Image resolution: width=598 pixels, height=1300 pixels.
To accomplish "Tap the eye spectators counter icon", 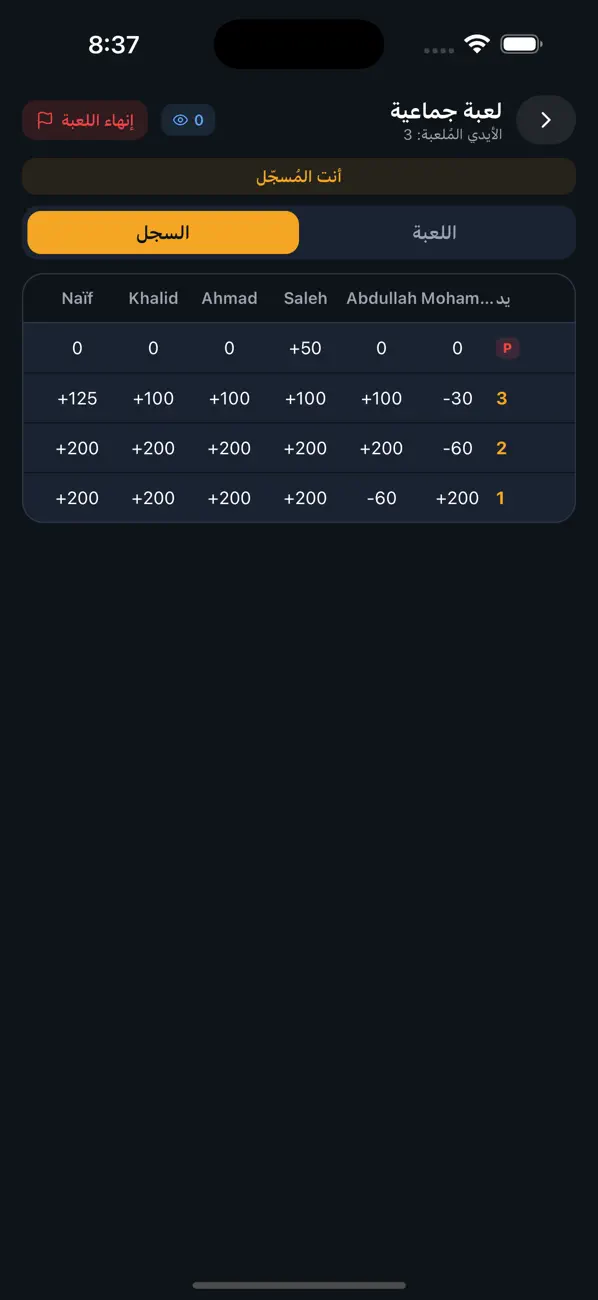I will pos(181,120).
